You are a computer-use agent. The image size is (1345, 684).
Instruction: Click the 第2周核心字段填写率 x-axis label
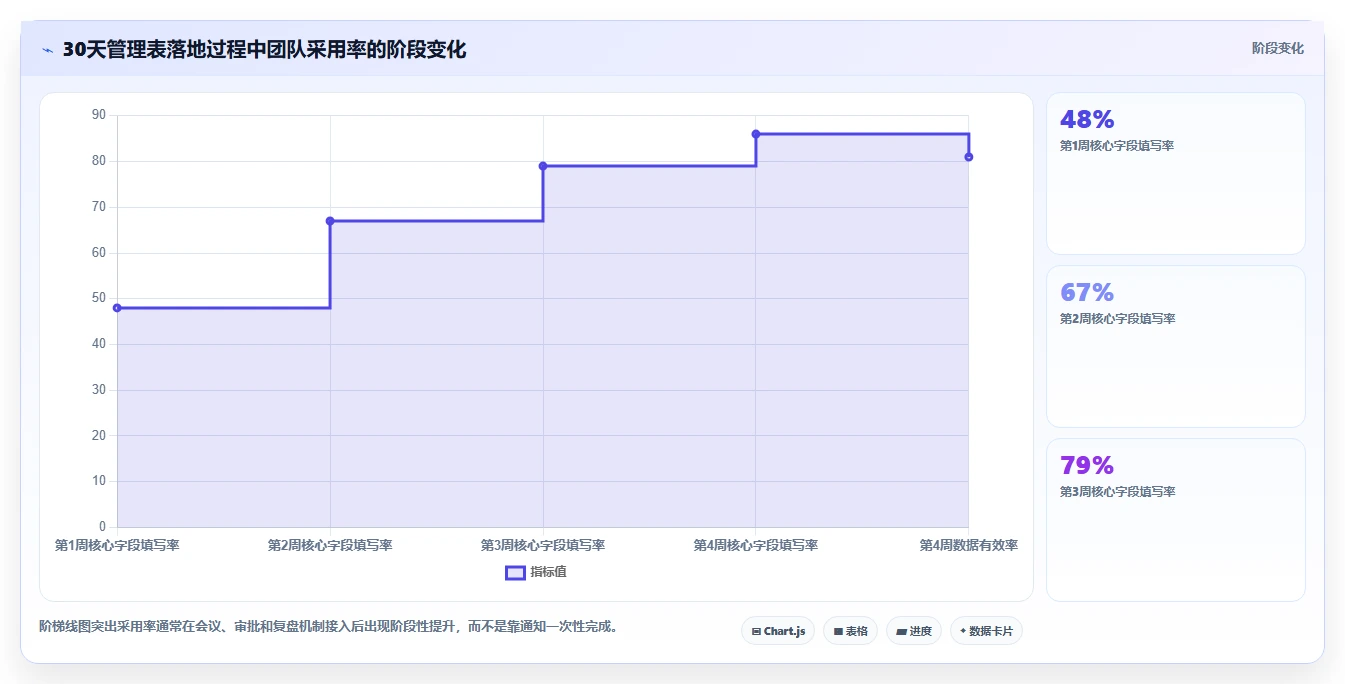coord(330,545)
